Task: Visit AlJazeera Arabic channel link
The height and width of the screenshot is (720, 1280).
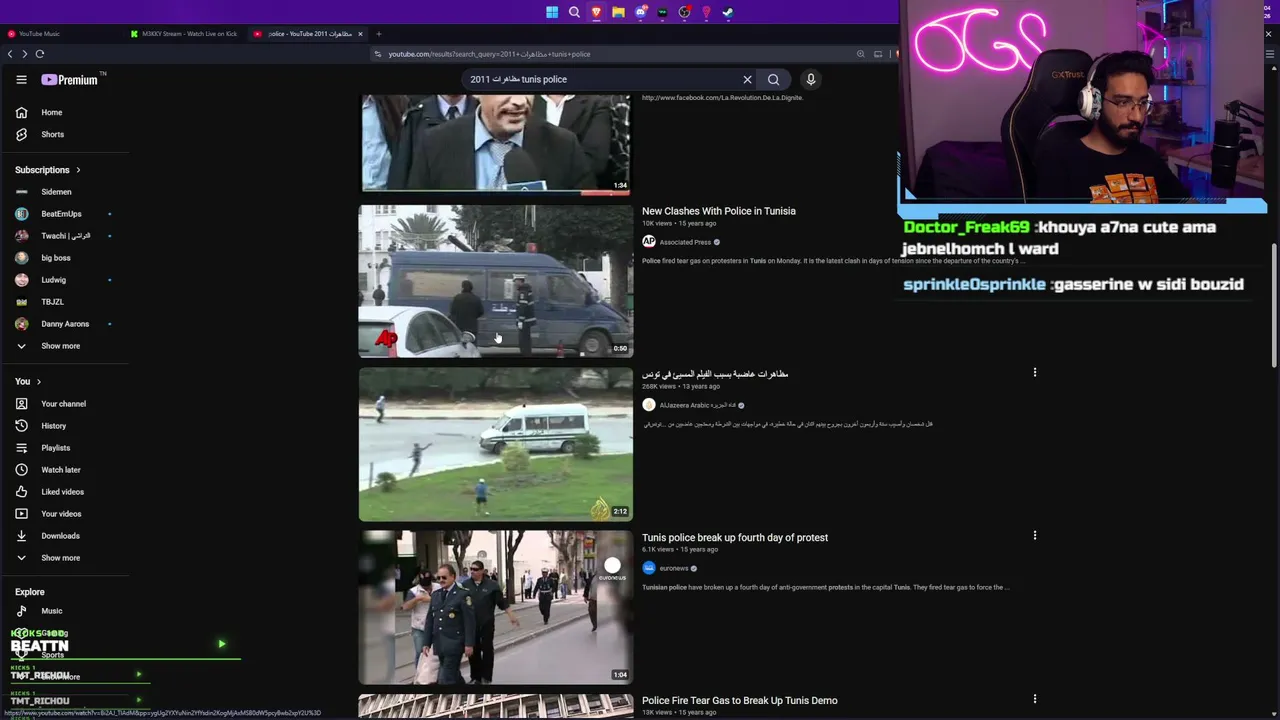Action: (697, 405)
